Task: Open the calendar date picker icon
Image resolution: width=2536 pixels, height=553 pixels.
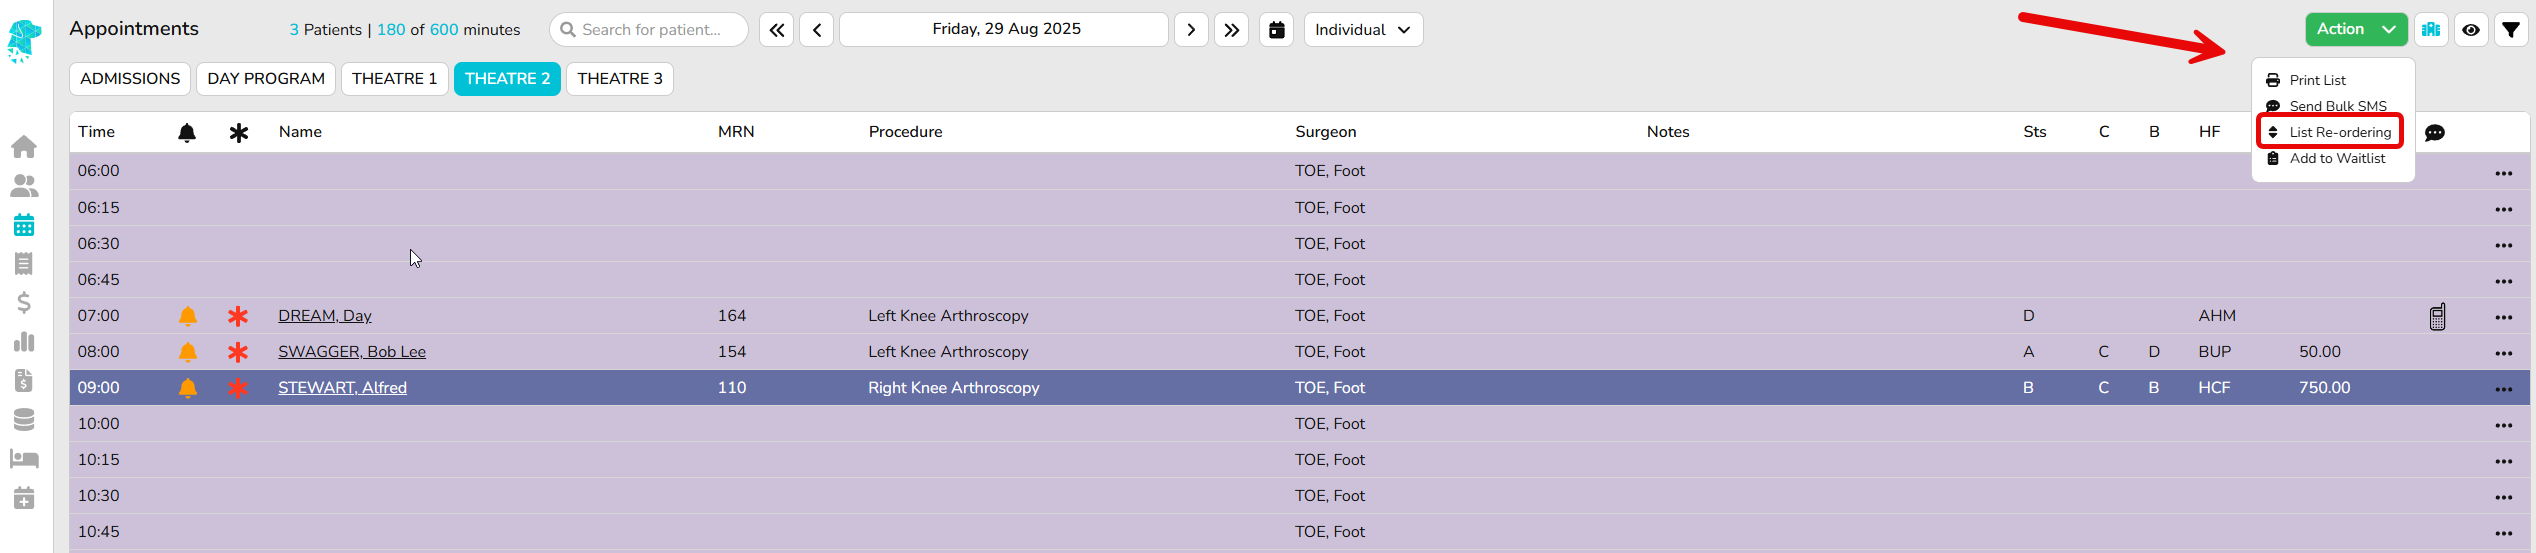Action: [x=1276, y=30]
